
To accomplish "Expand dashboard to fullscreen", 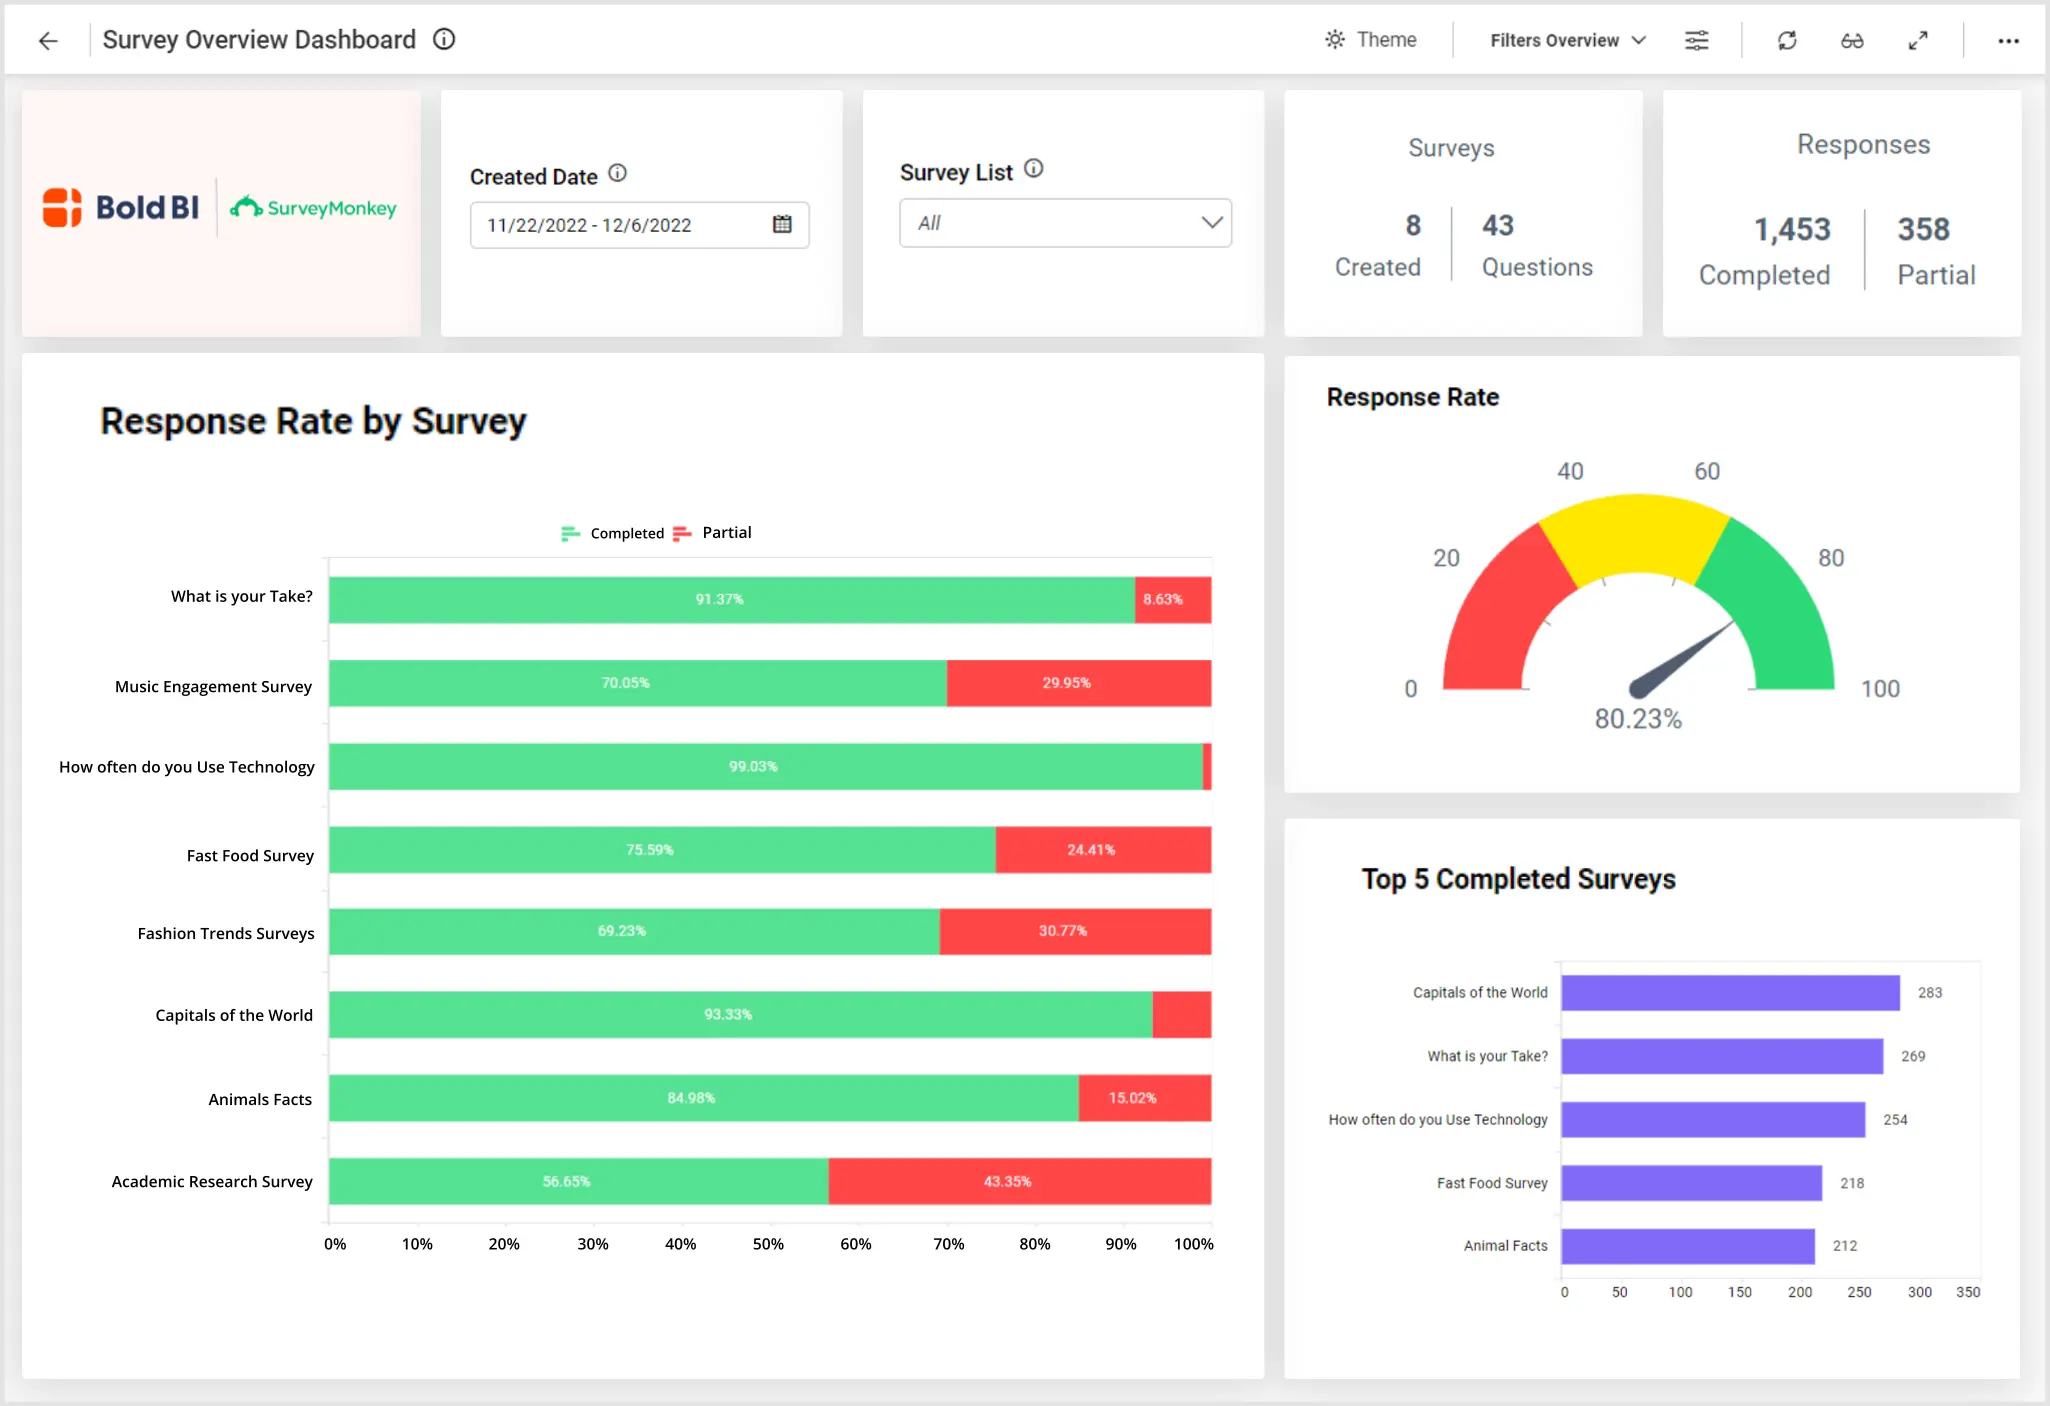I will click(x=1917, y=40).
